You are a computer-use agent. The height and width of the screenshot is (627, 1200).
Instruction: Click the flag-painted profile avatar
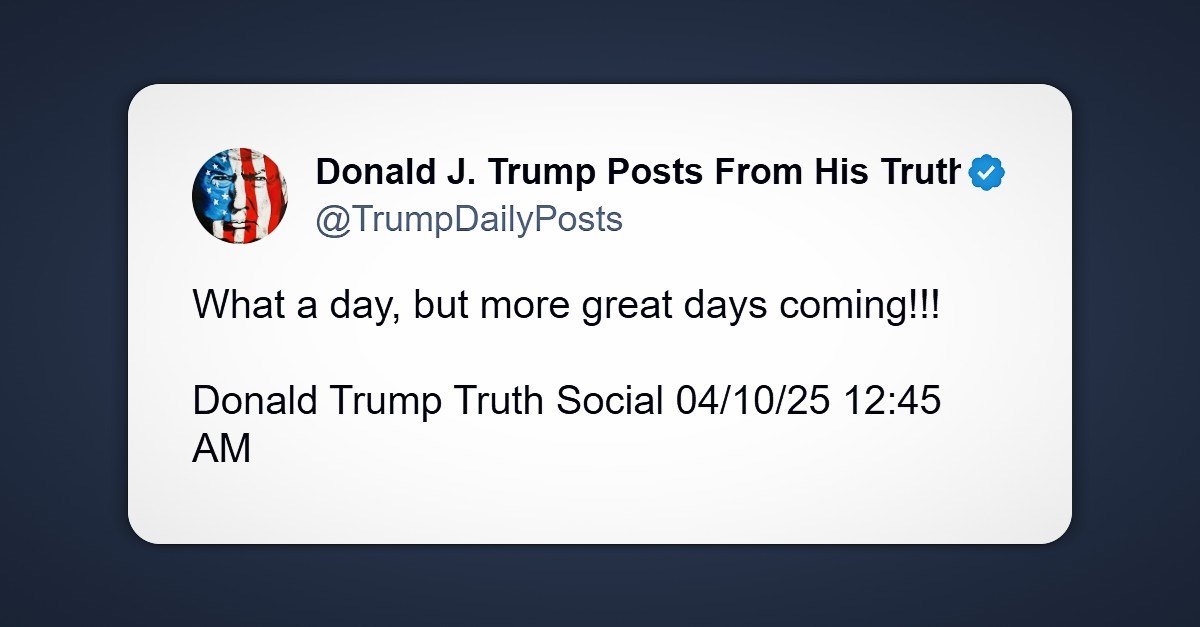click(240, 195)
